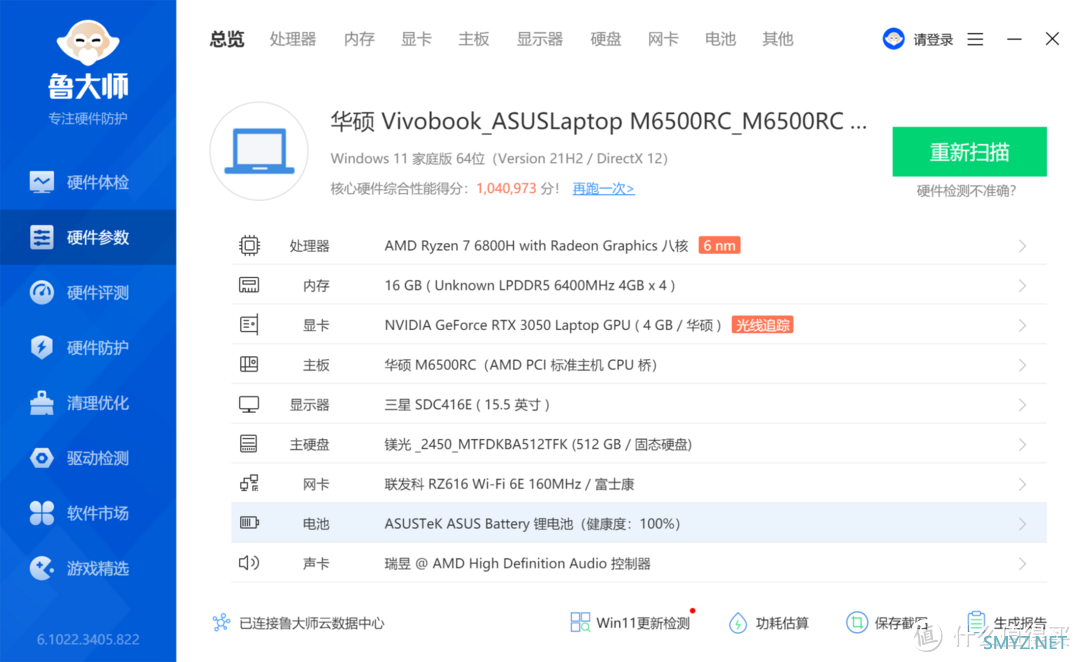Open 清理优化 broom icon
Image resolution: width=1080 pixels, height=662 pixels.
(41, 402)
